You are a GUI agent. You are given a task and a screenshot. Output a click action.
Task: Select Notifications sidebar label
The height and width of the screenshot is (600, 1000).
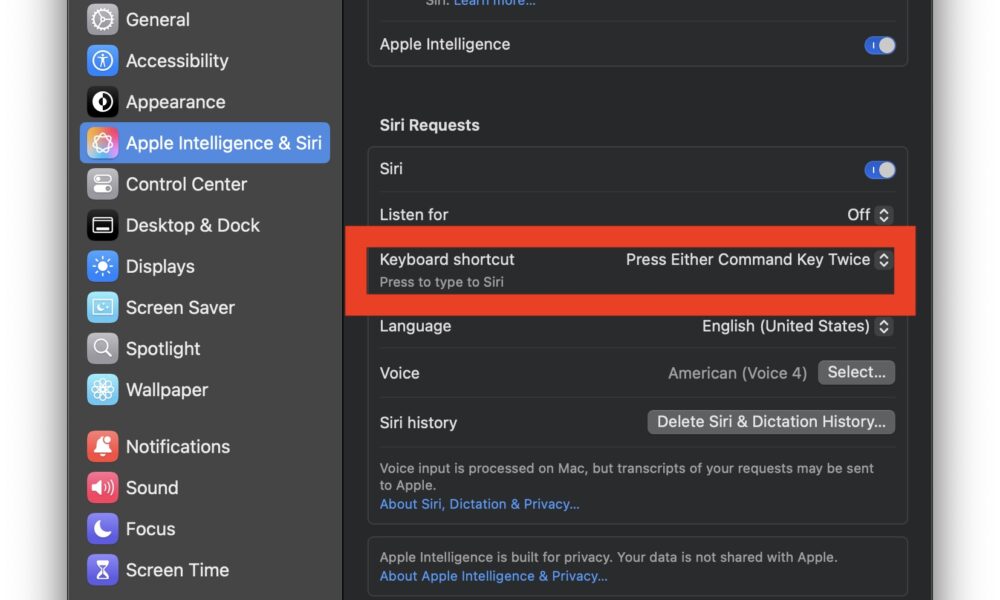pos(177,446)
